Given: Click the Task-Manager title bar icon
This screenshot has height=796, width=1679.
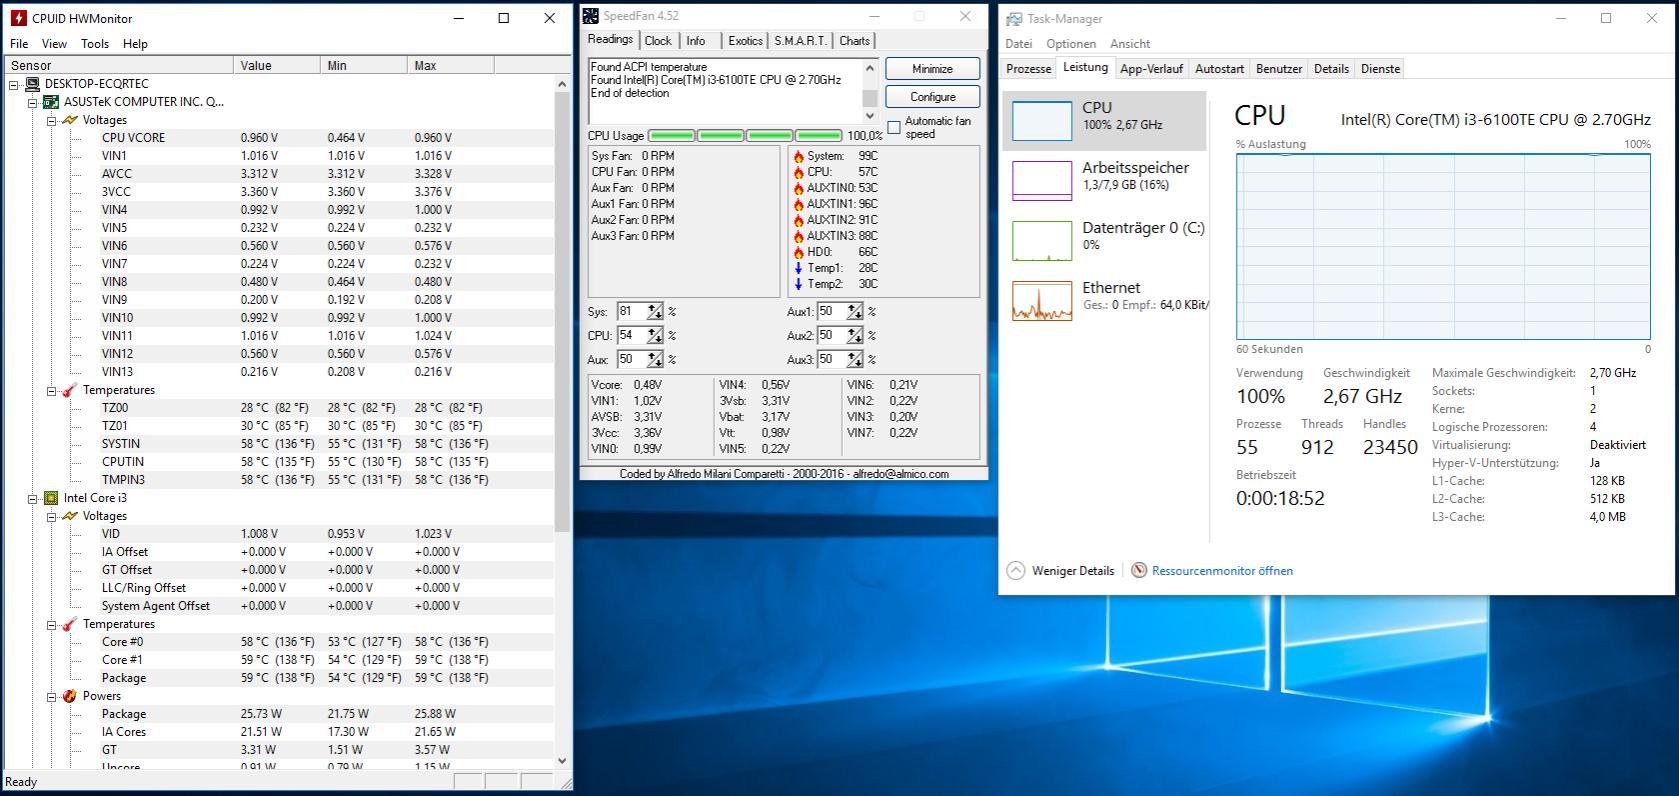Looking at the screenshot, I should pyautogui.click(x=1014, y=19).
